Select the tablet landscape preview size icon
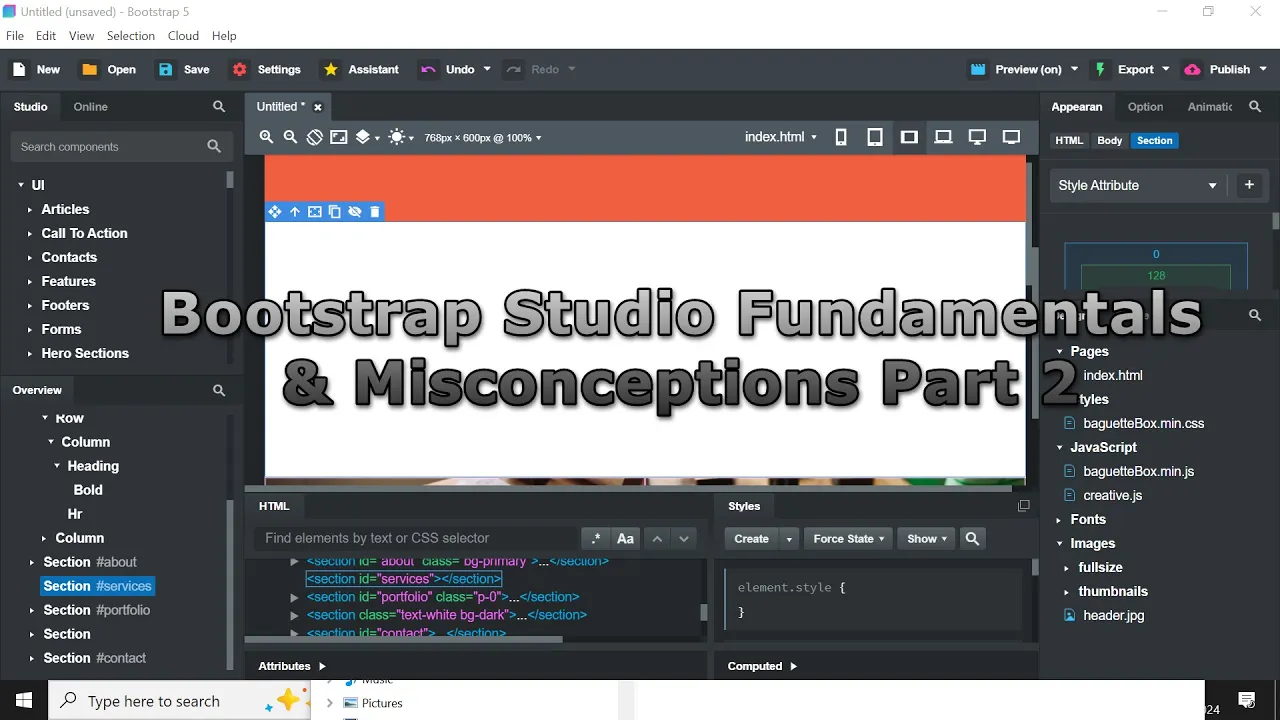1280x720 pixels. point(909,137)
